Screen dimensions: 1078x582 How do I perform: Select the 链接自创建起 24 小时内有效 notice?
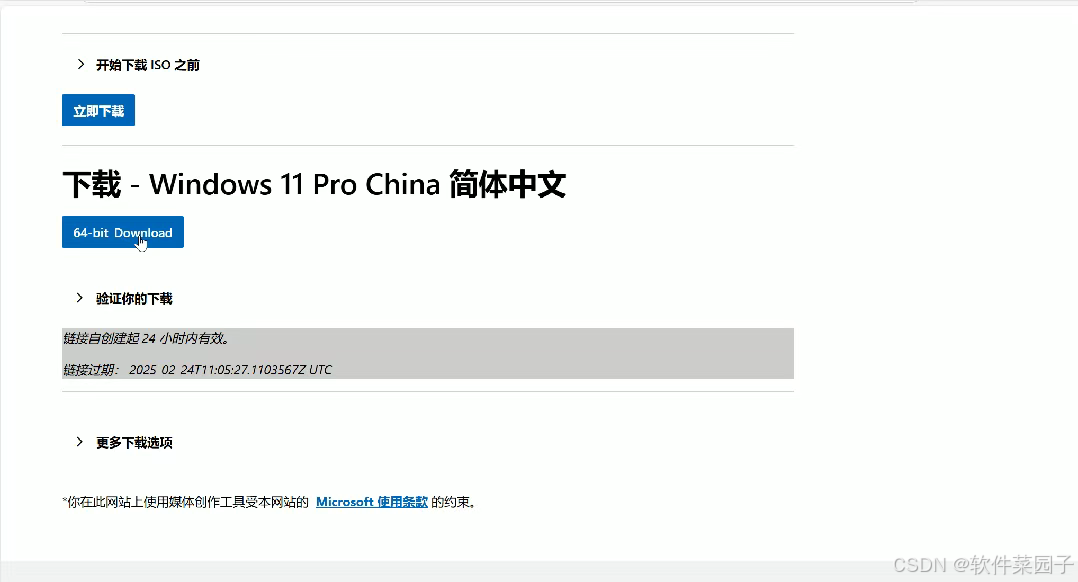(146, 338)
